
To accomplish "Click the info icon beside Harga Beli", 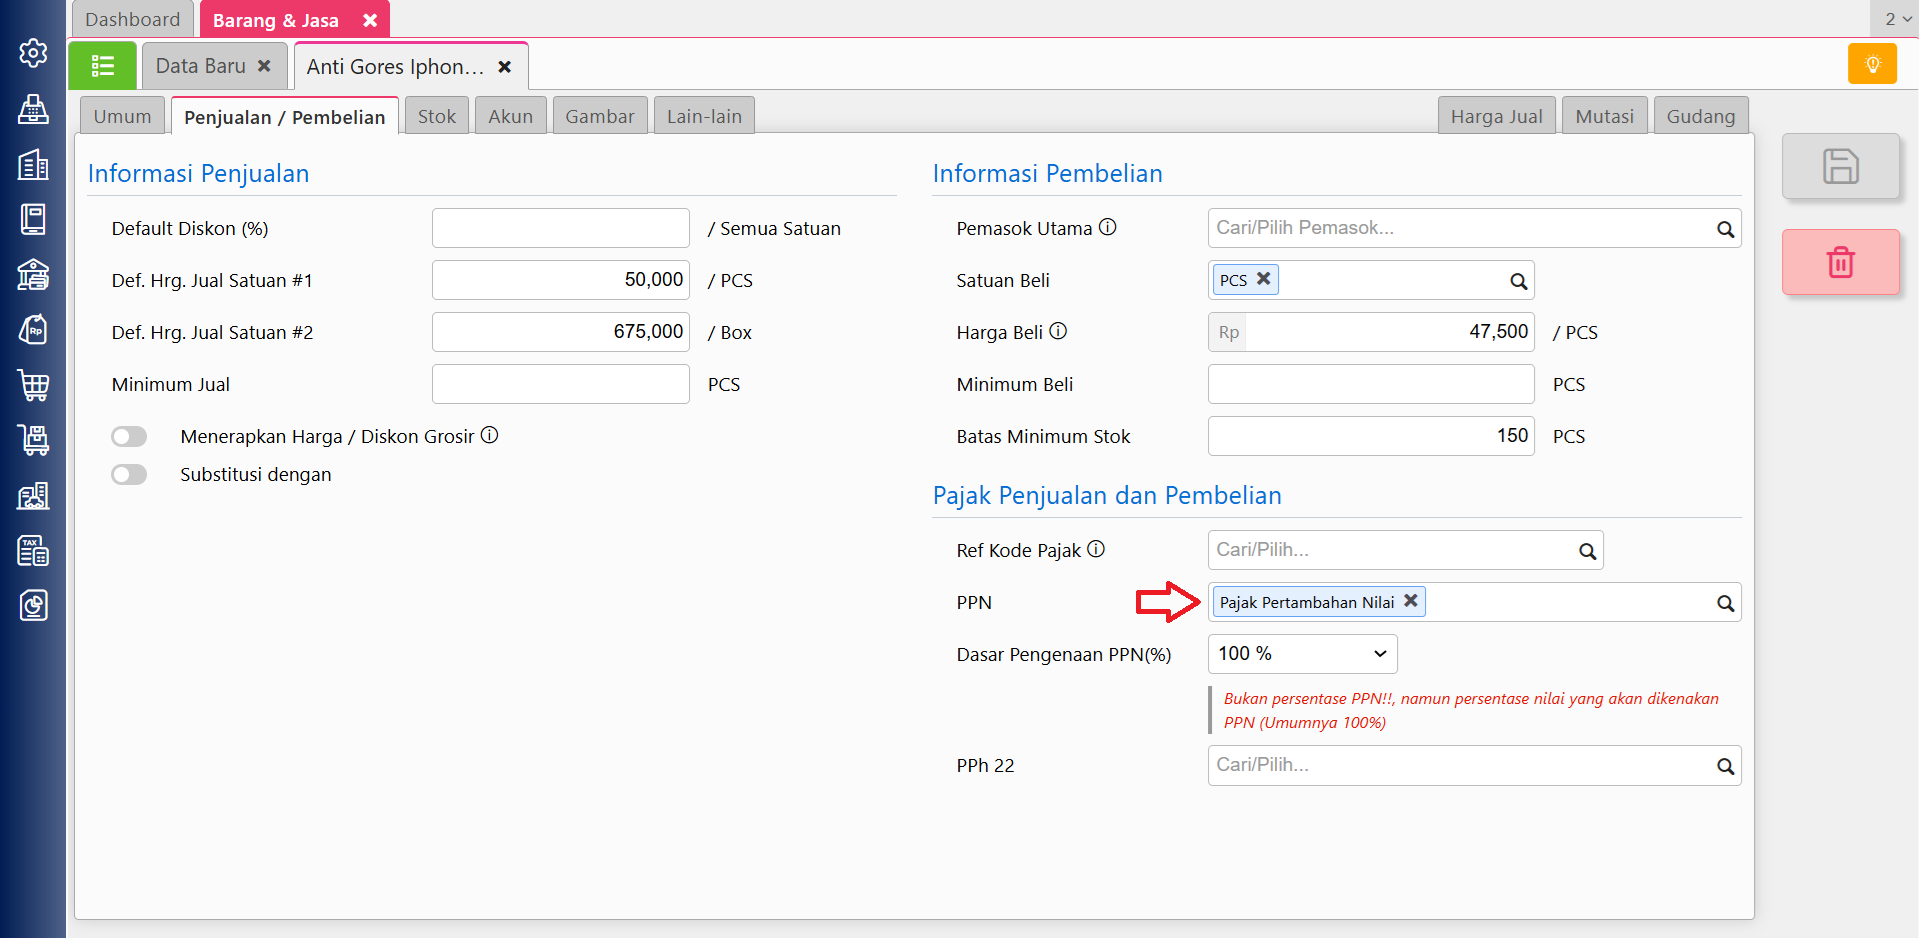I will click(1058, 331).
